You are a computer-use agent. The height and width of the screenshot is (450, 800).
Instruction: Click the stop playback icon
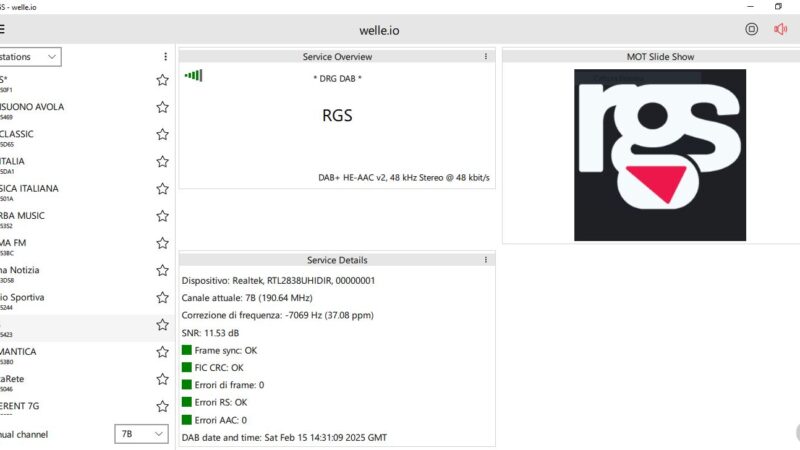[x=751, y=29]
